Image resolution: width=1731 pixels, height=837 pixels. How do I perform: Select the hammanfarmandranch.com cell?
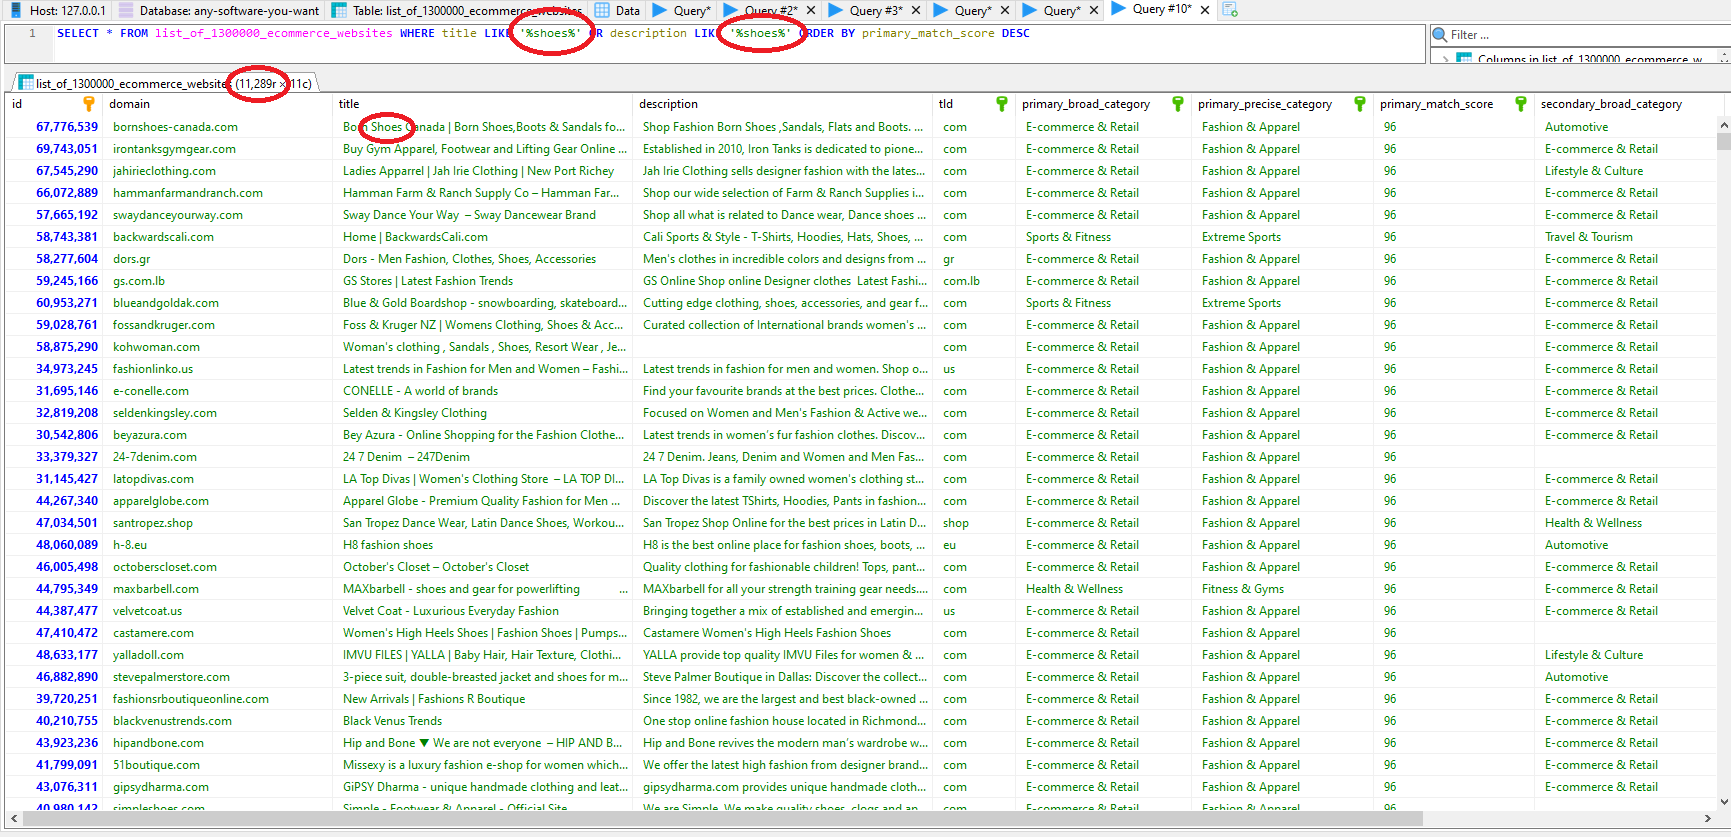click(218, 193)
